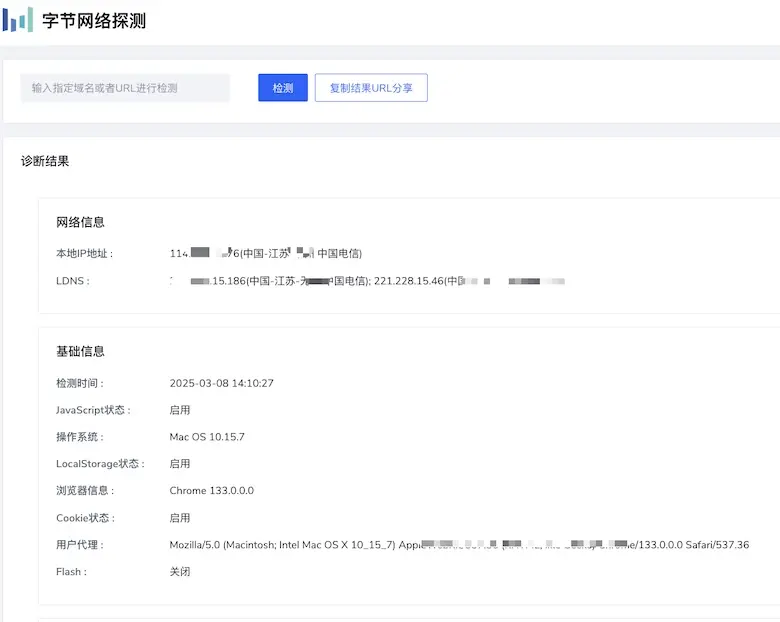Screen dimensions: 780x622
Task: Select the 网络信息 section heading
Action: [80, 222]
